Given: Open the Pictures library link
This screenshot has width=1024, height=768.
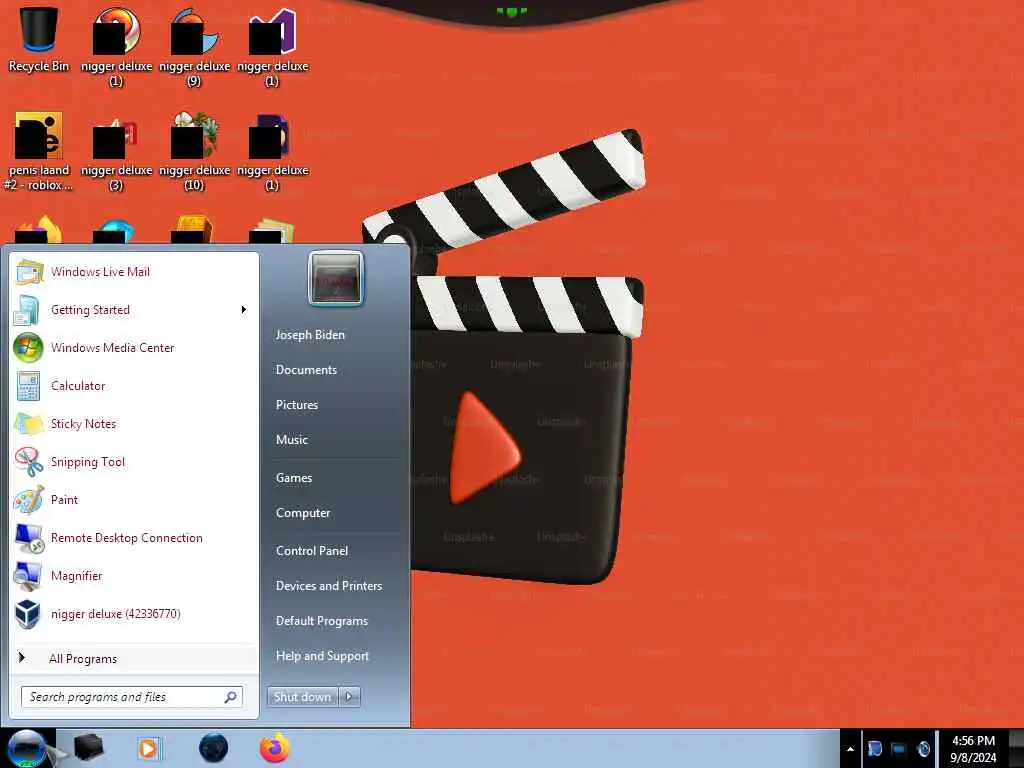Looking at the screenshot, I should pos(297,405).
